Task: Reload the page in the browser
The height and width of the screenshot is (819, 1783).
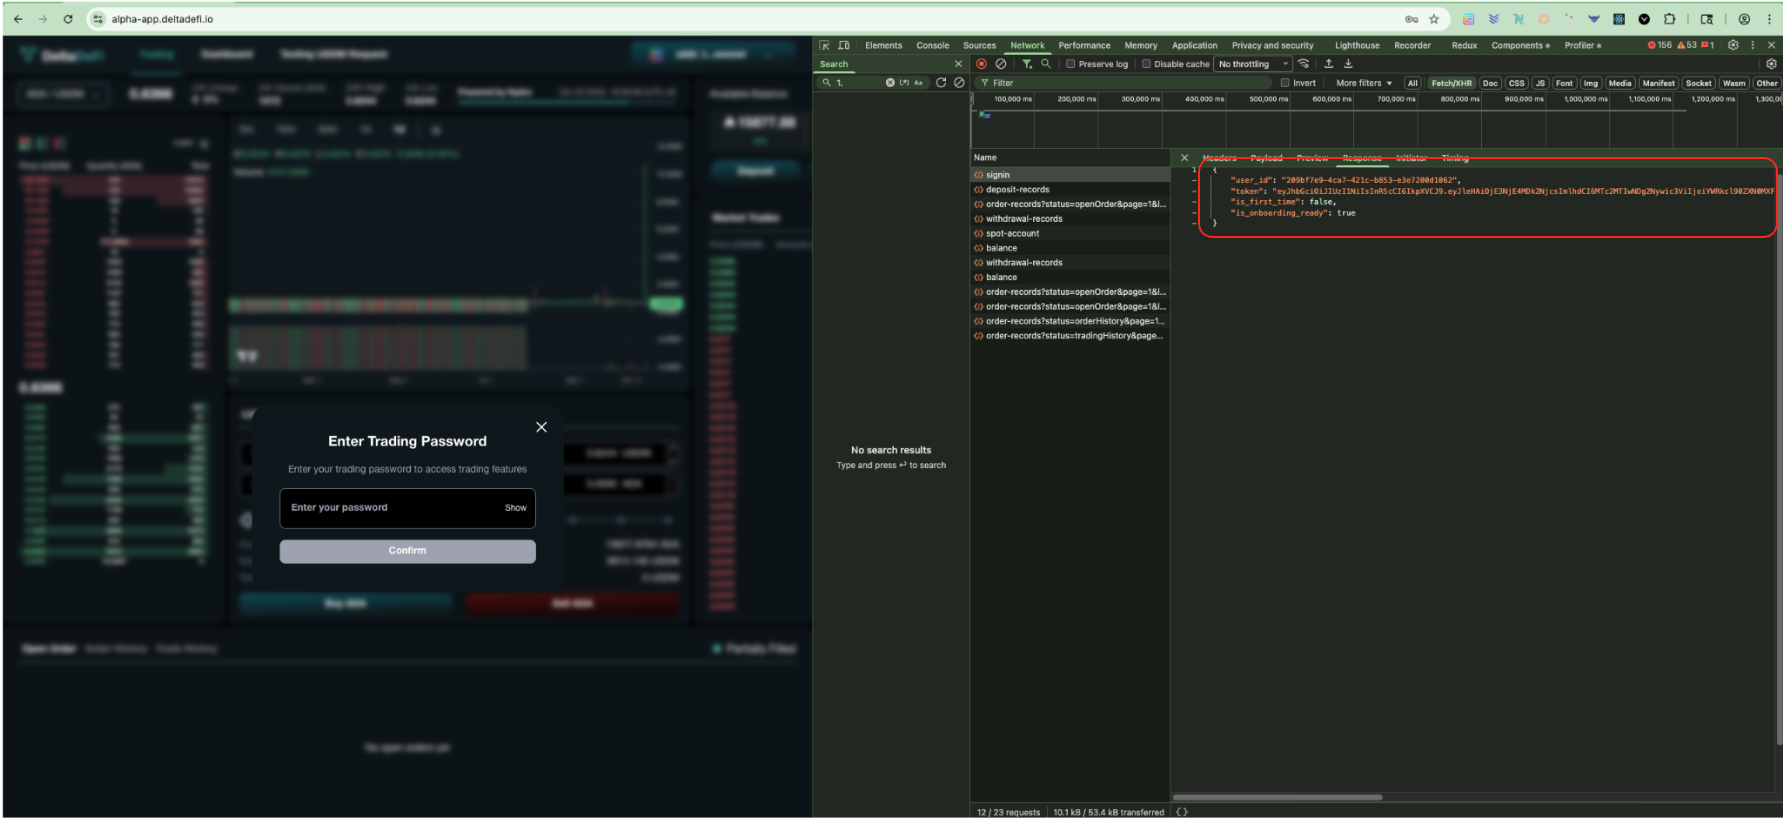Action: click(68, 19)
